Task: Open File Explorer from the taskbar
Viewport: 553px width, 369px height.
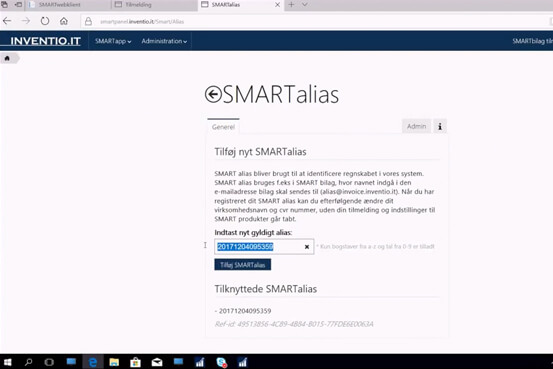Action: point(114,362)
